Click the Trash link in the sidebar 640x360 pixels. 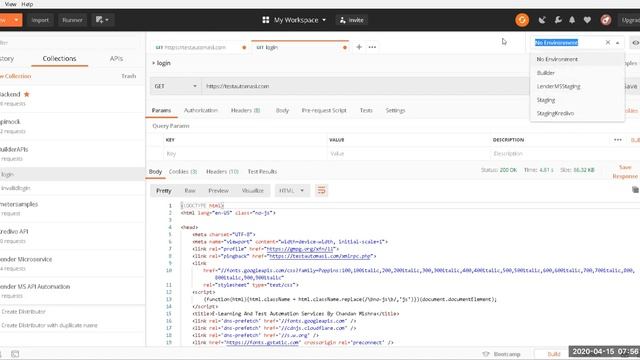click(x=129, y=76)
